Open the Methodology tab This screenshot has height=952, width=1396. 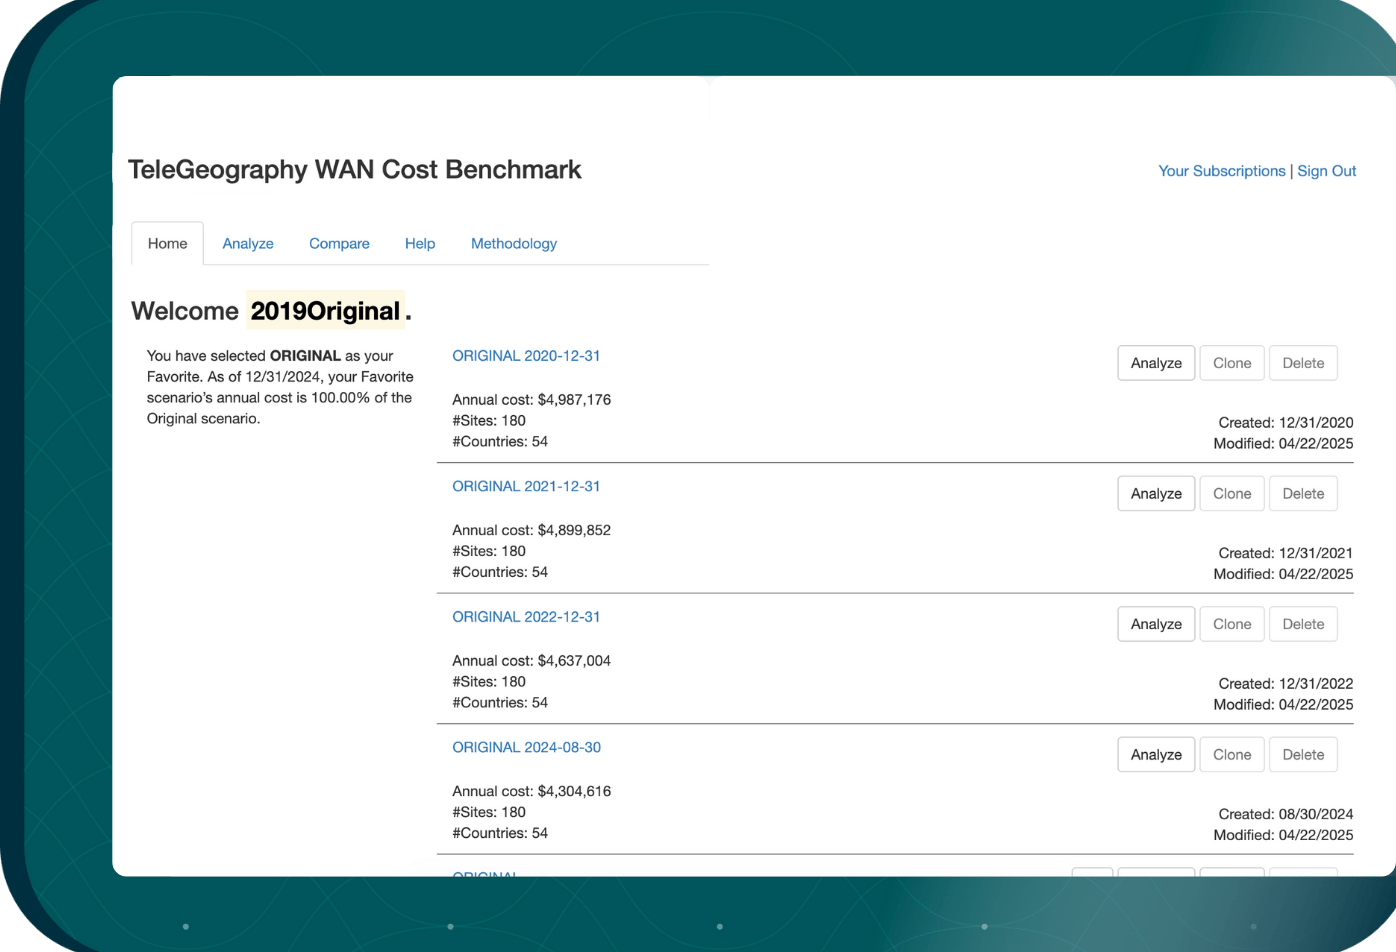coord(513,243)
